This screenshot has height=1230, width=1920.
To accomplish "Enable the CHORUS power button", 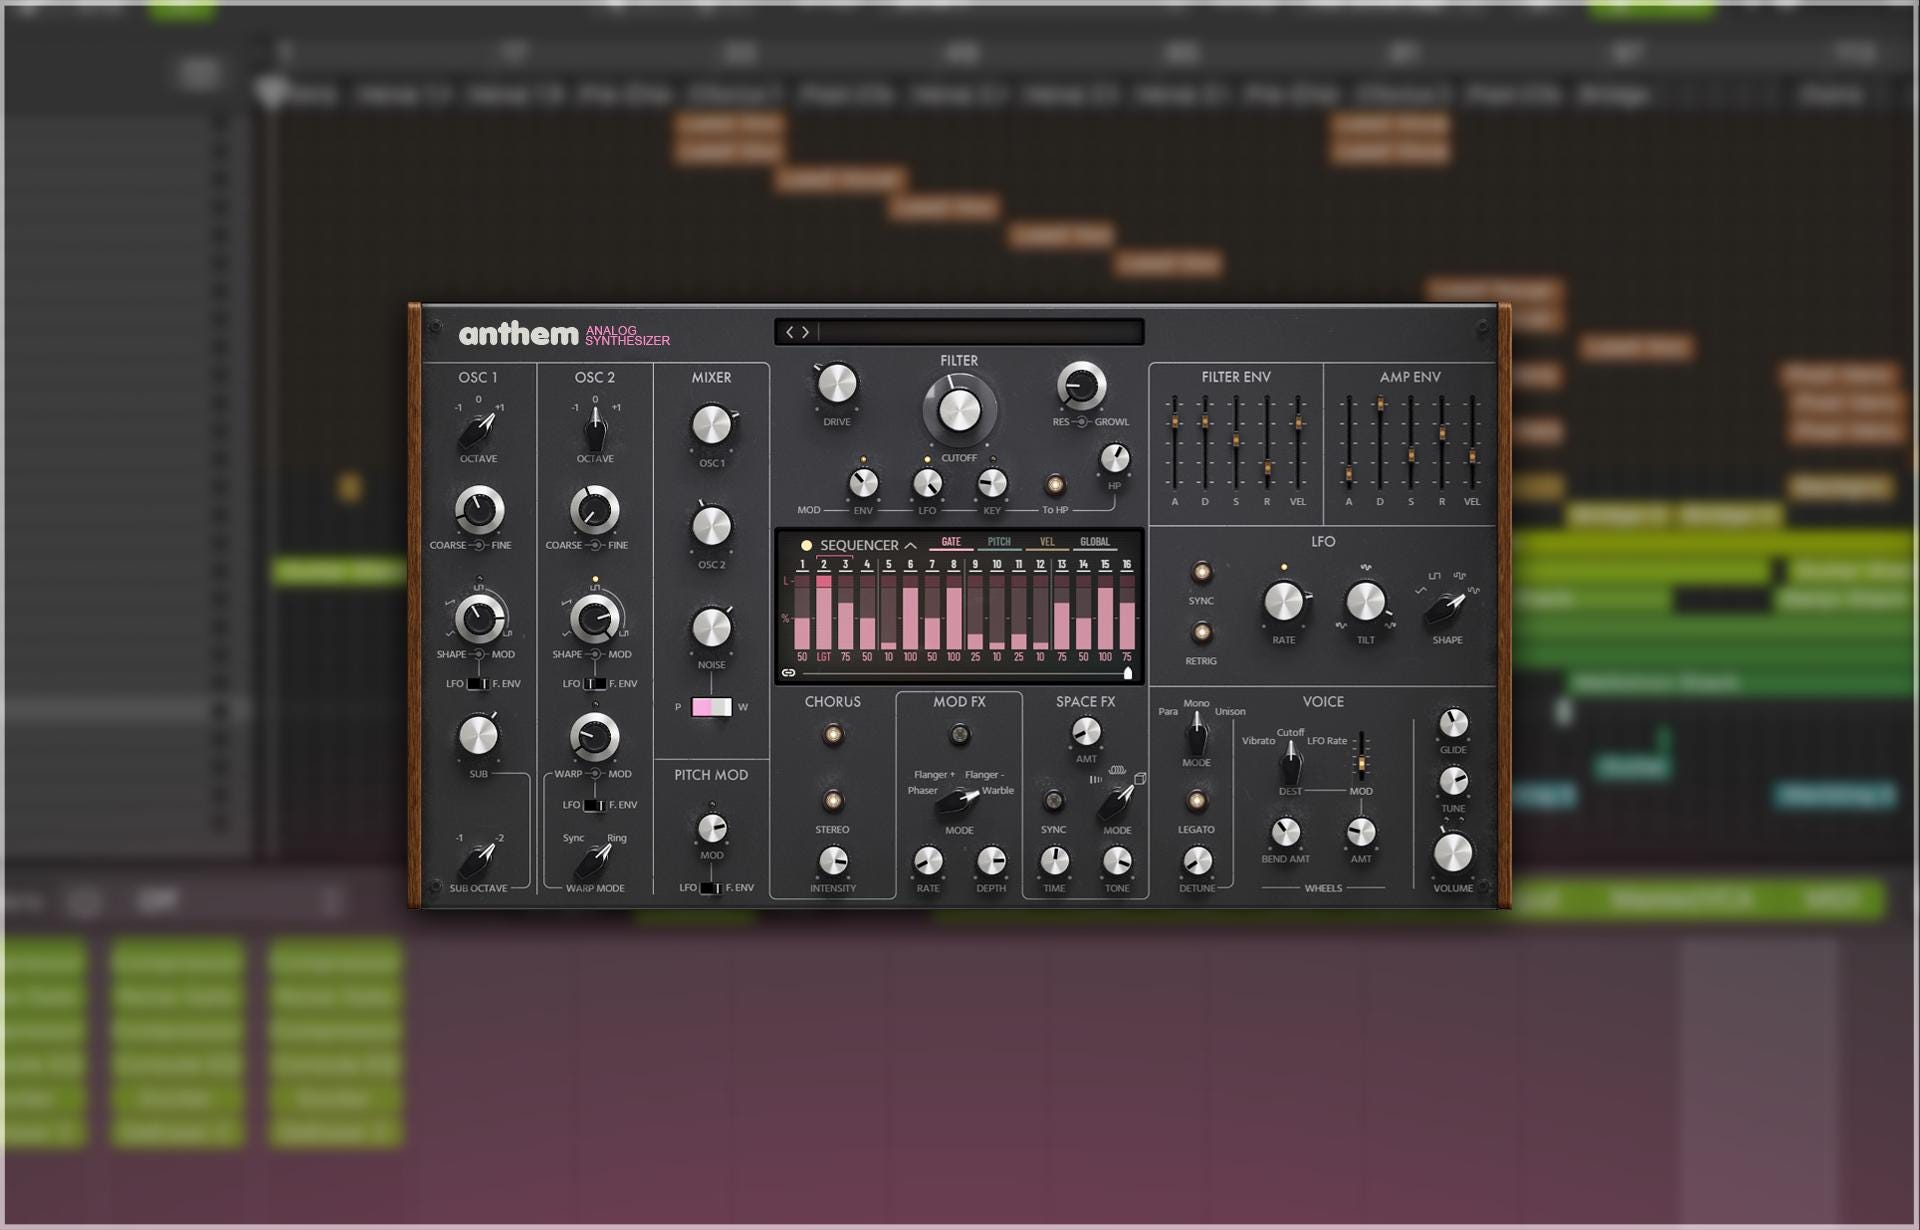I will click(x=833, y=735).
